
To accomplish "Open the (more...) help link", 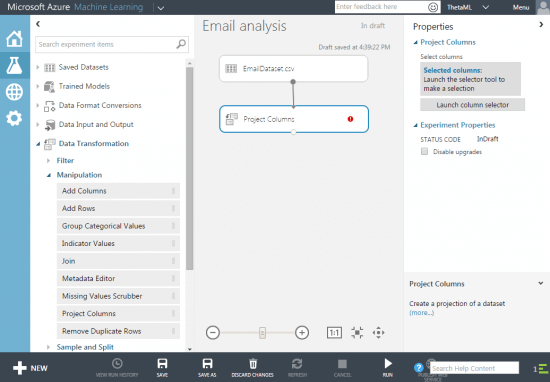I will pos(421,313).
